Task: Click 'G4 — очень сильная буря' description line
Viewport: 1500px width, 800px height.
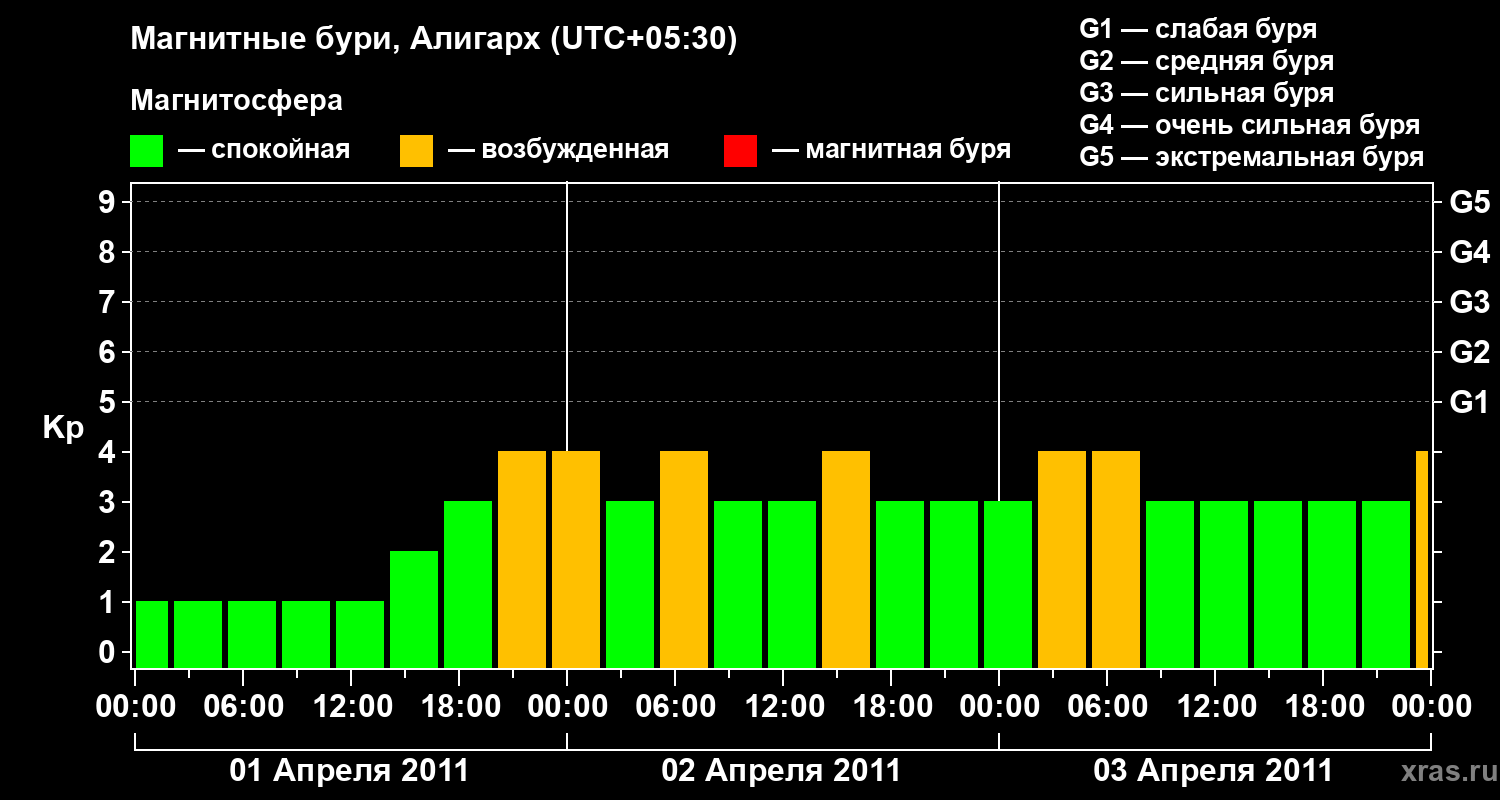Action: [x=1249, y=125]
